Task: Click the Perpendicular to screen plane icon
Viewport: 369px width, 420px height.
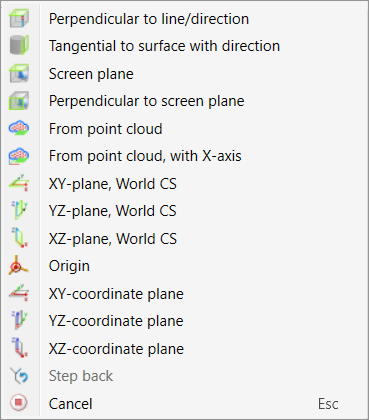Action: pyautogui.click(x=19, y=101)
